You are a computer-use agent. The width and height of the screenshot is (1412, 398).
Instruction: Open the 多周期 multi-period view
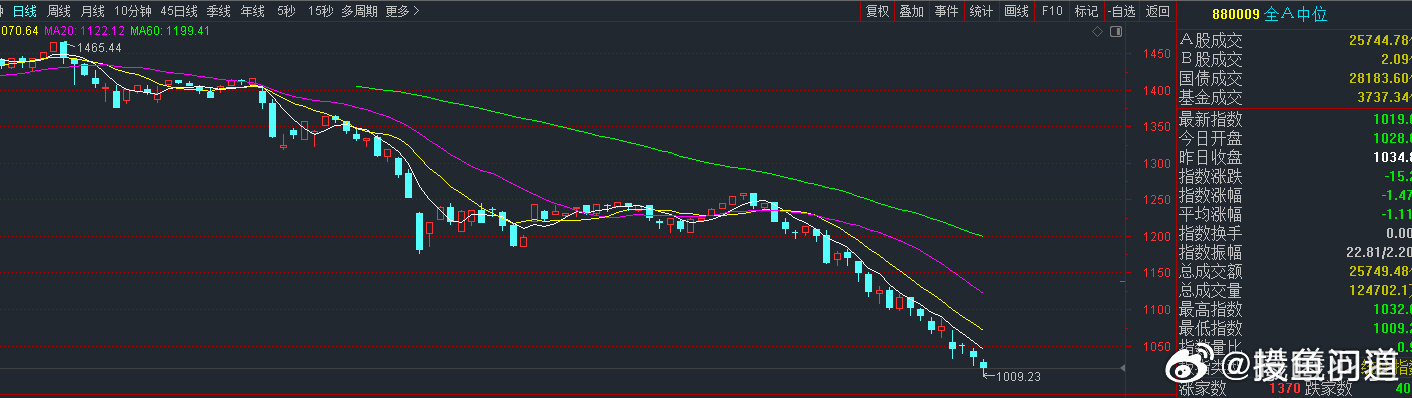tap(359, 11)
